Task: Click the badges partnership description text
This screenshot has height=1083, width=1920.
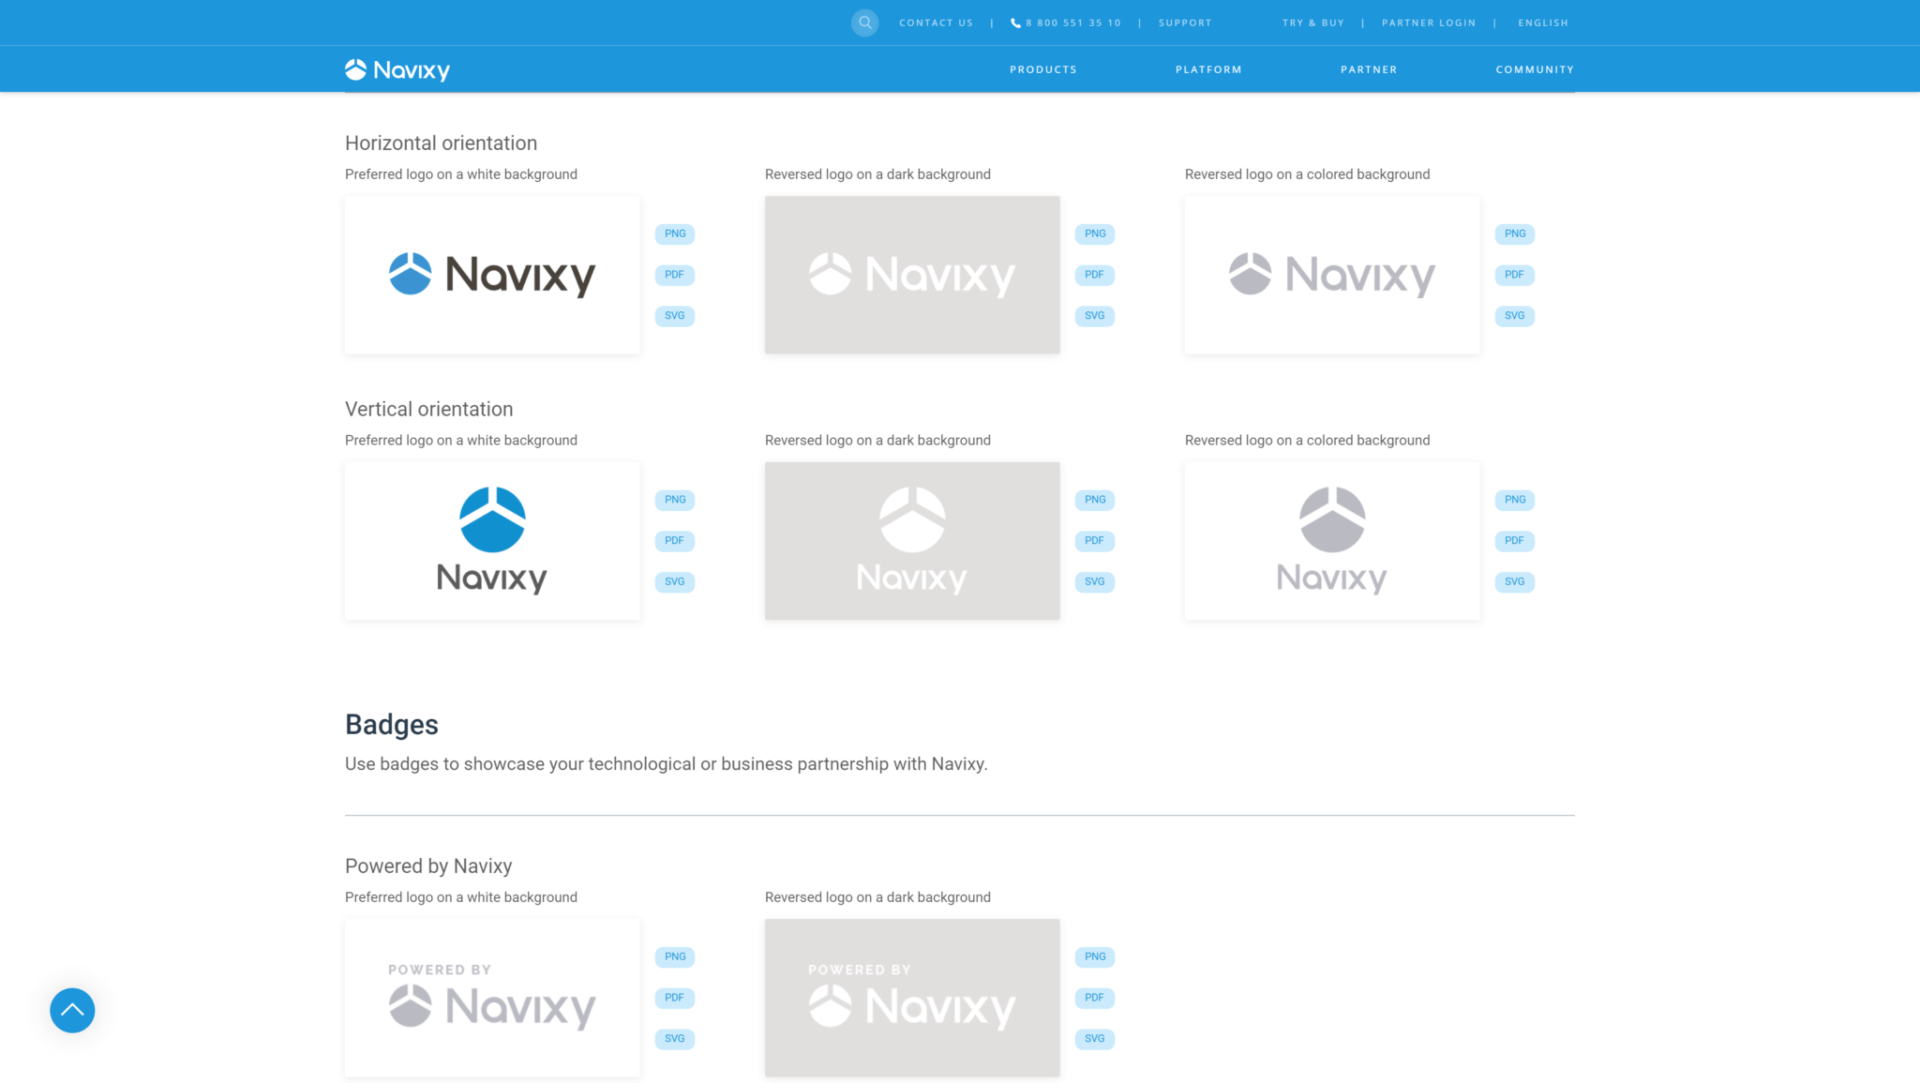Action: (666, 764)
